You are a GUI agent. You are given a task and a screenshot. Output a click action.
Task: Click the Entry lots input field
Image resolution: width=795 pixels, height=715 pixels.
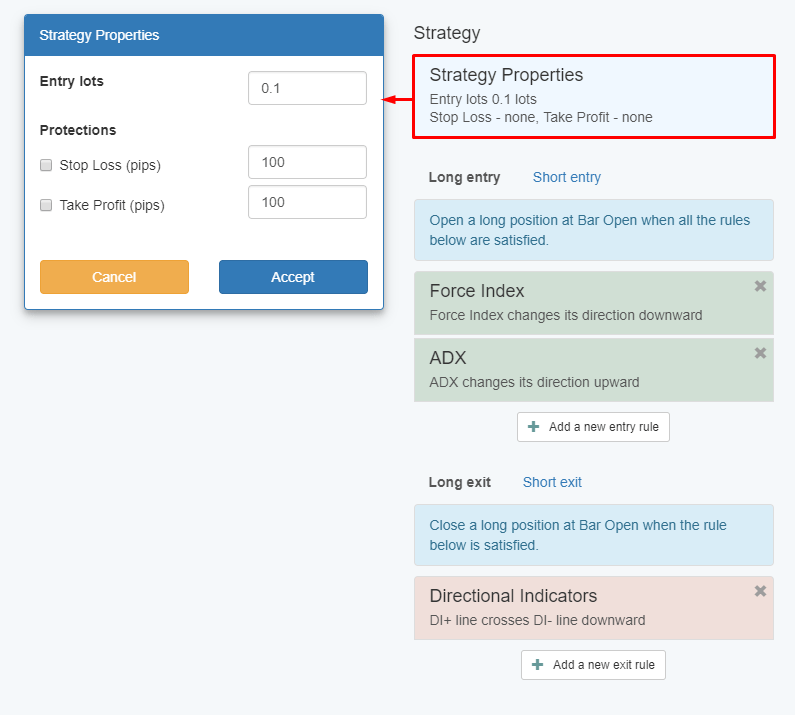point(307,88)
